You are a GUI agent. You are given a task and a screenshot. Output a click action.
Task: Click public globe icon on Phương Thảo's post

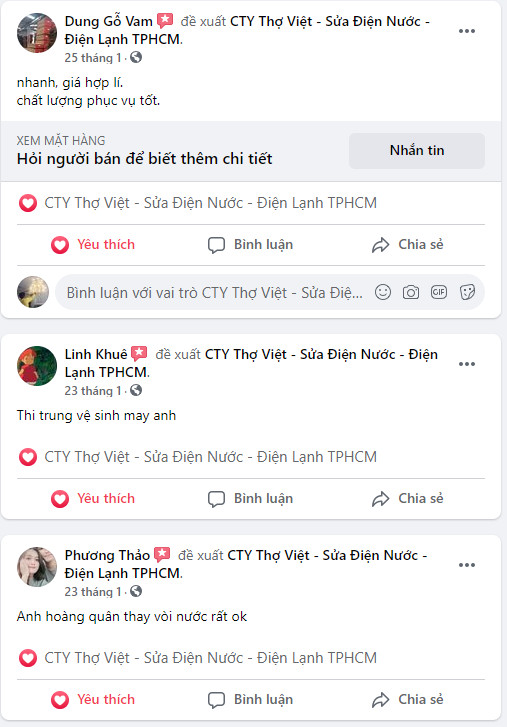[x=136, y=591]
